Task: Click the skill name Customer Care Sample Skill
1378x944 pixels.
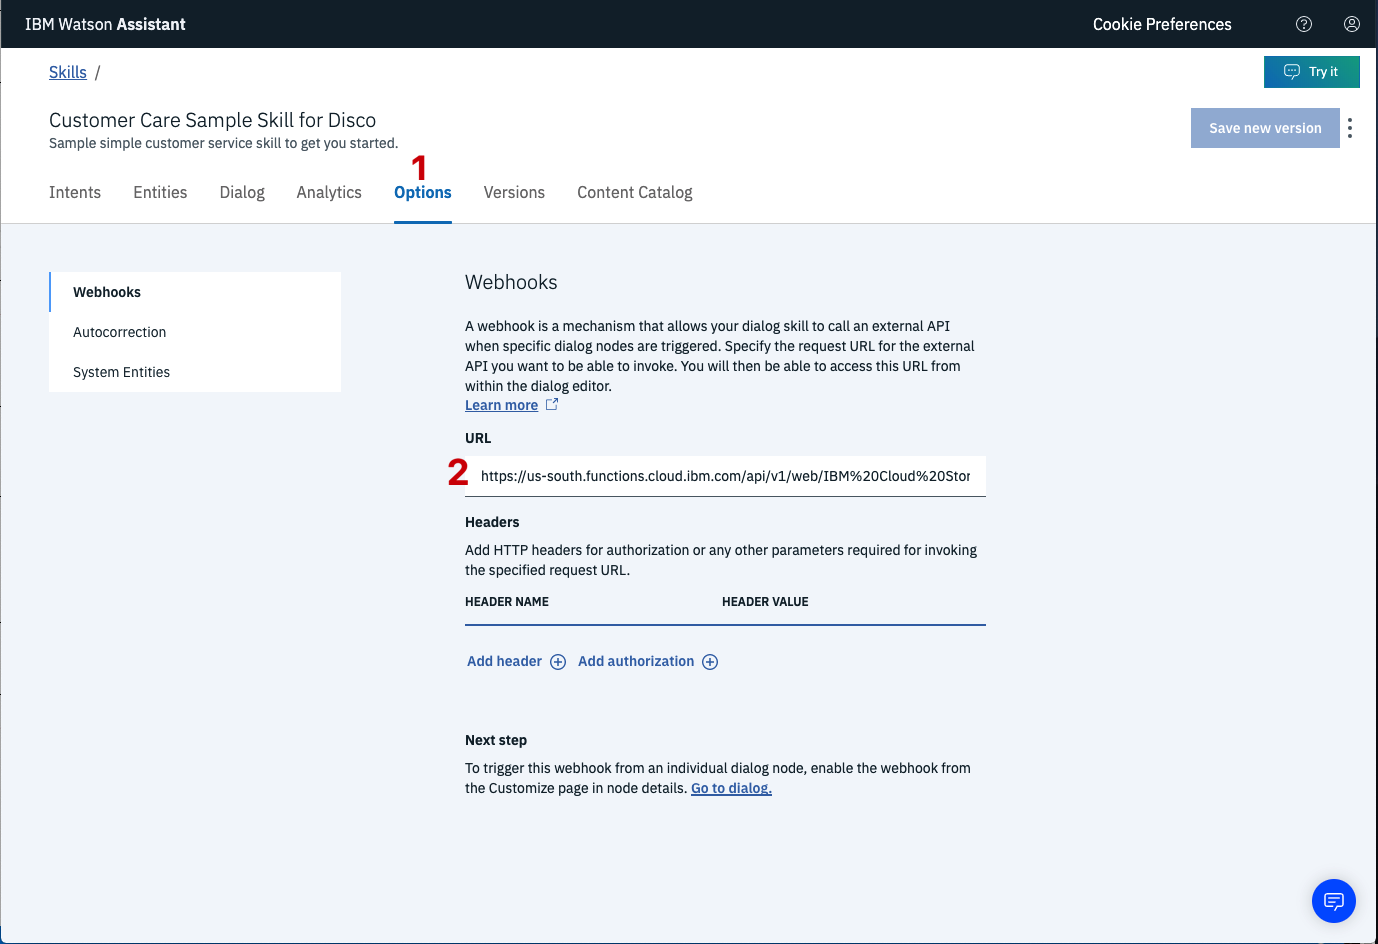Action: pos(212,120)
